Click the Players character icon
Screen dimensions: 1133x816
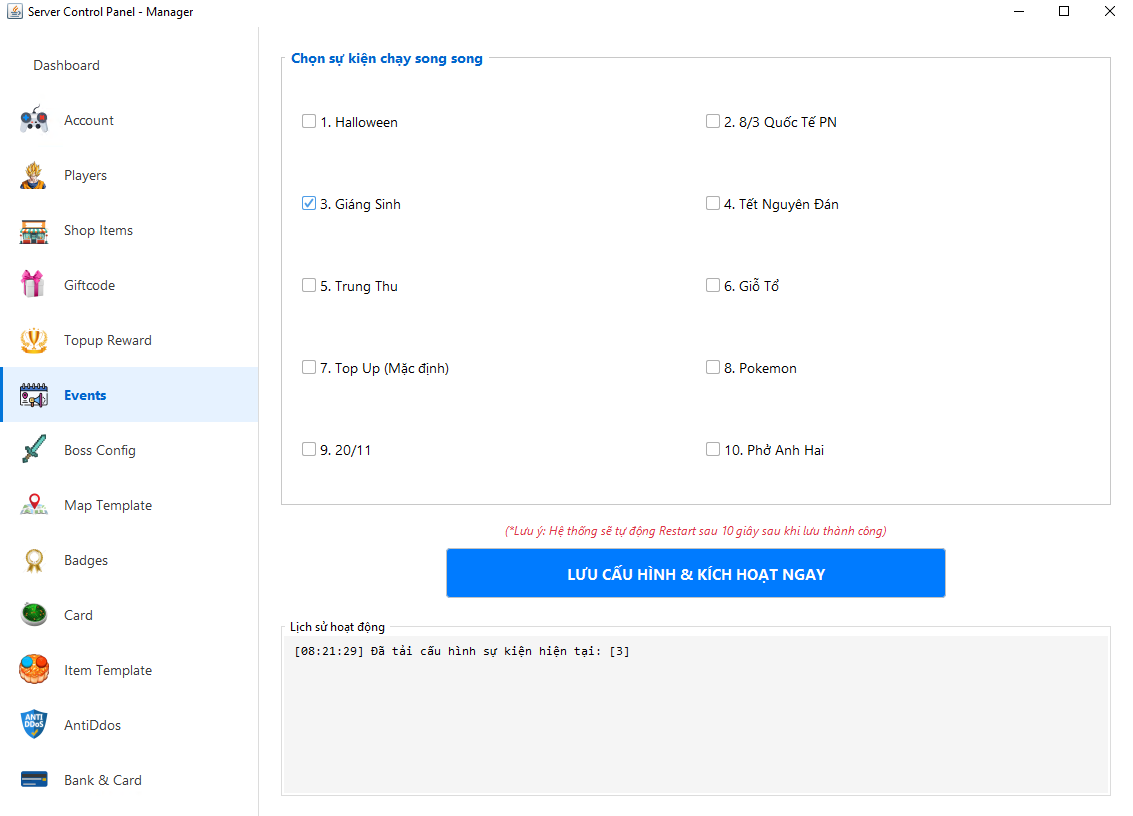pos(34,175)
